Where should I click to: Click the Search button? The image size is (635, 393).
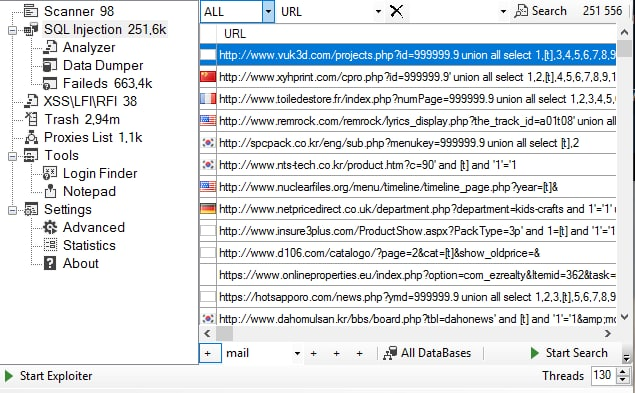point(540,11)
